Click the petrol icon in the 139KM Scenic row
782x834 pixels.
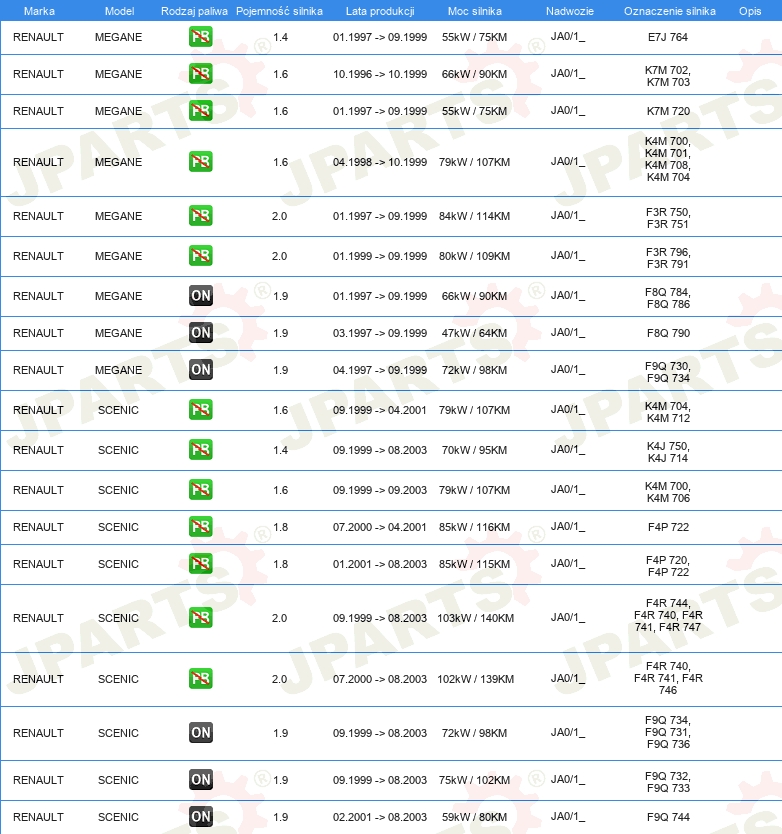pyautogui.click(x=201, y=679)
